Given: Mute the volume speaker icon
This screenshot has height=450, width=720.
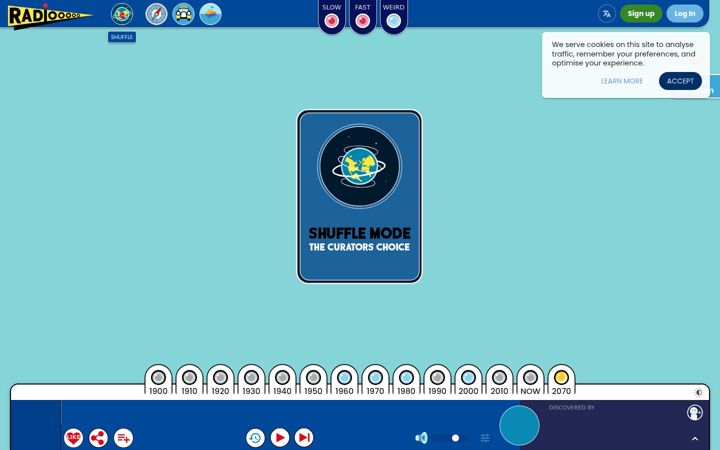Looking at the screenshot, I should (x=421, y=438).
